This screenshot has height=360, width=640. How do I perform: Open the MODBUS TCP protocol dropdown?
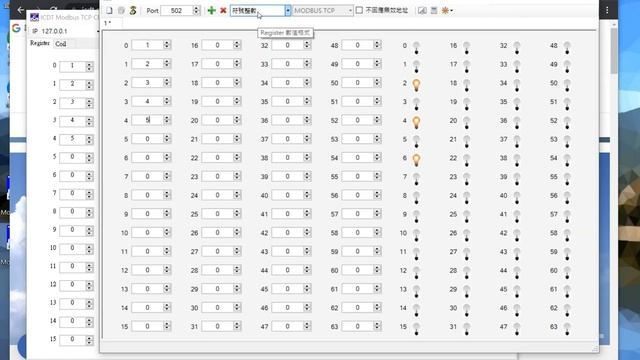click(x=350, y=11)
